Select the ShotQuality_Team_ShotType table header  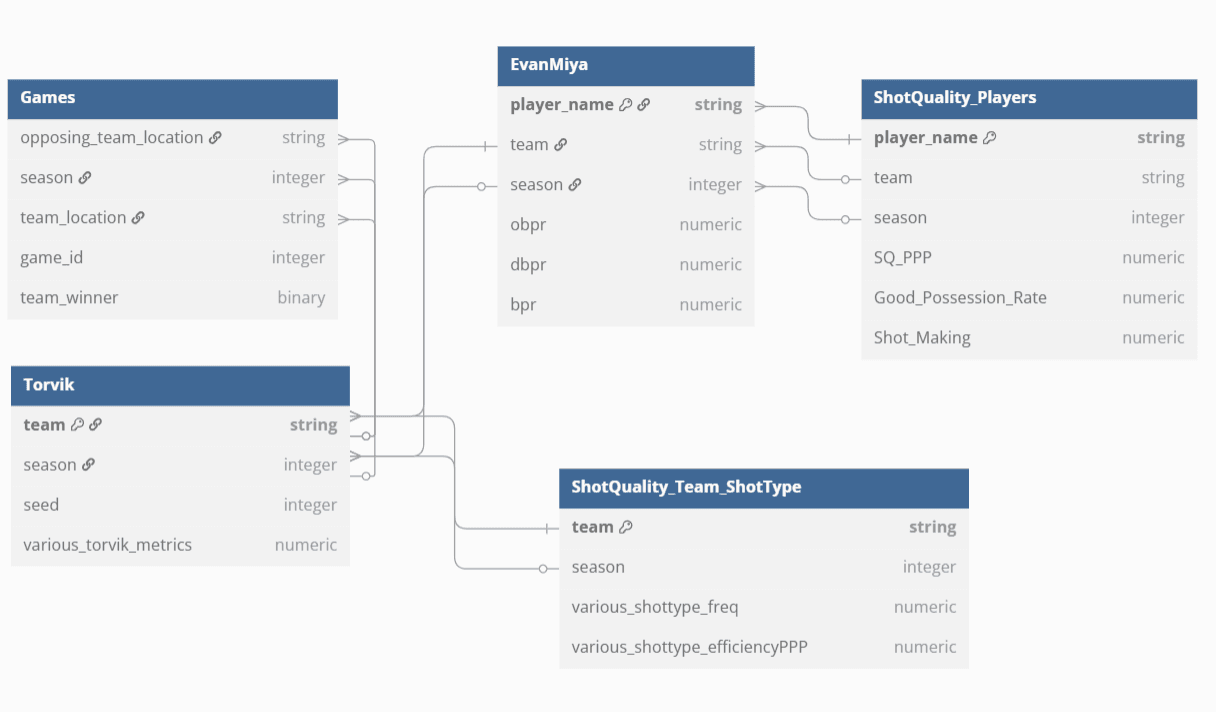point(763,488)
